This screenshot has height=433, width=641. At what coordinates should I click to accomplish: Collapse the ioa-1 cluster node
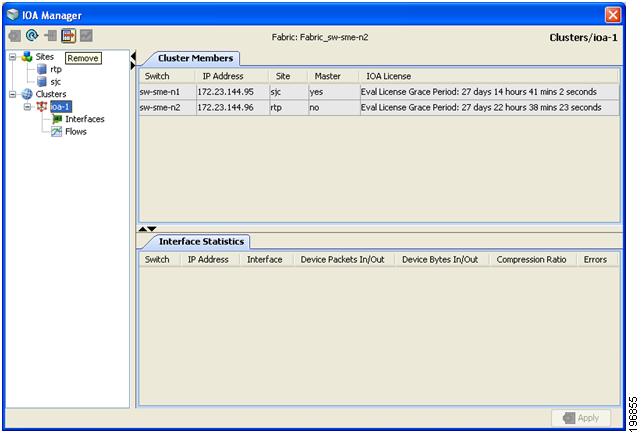pos(27,107)
